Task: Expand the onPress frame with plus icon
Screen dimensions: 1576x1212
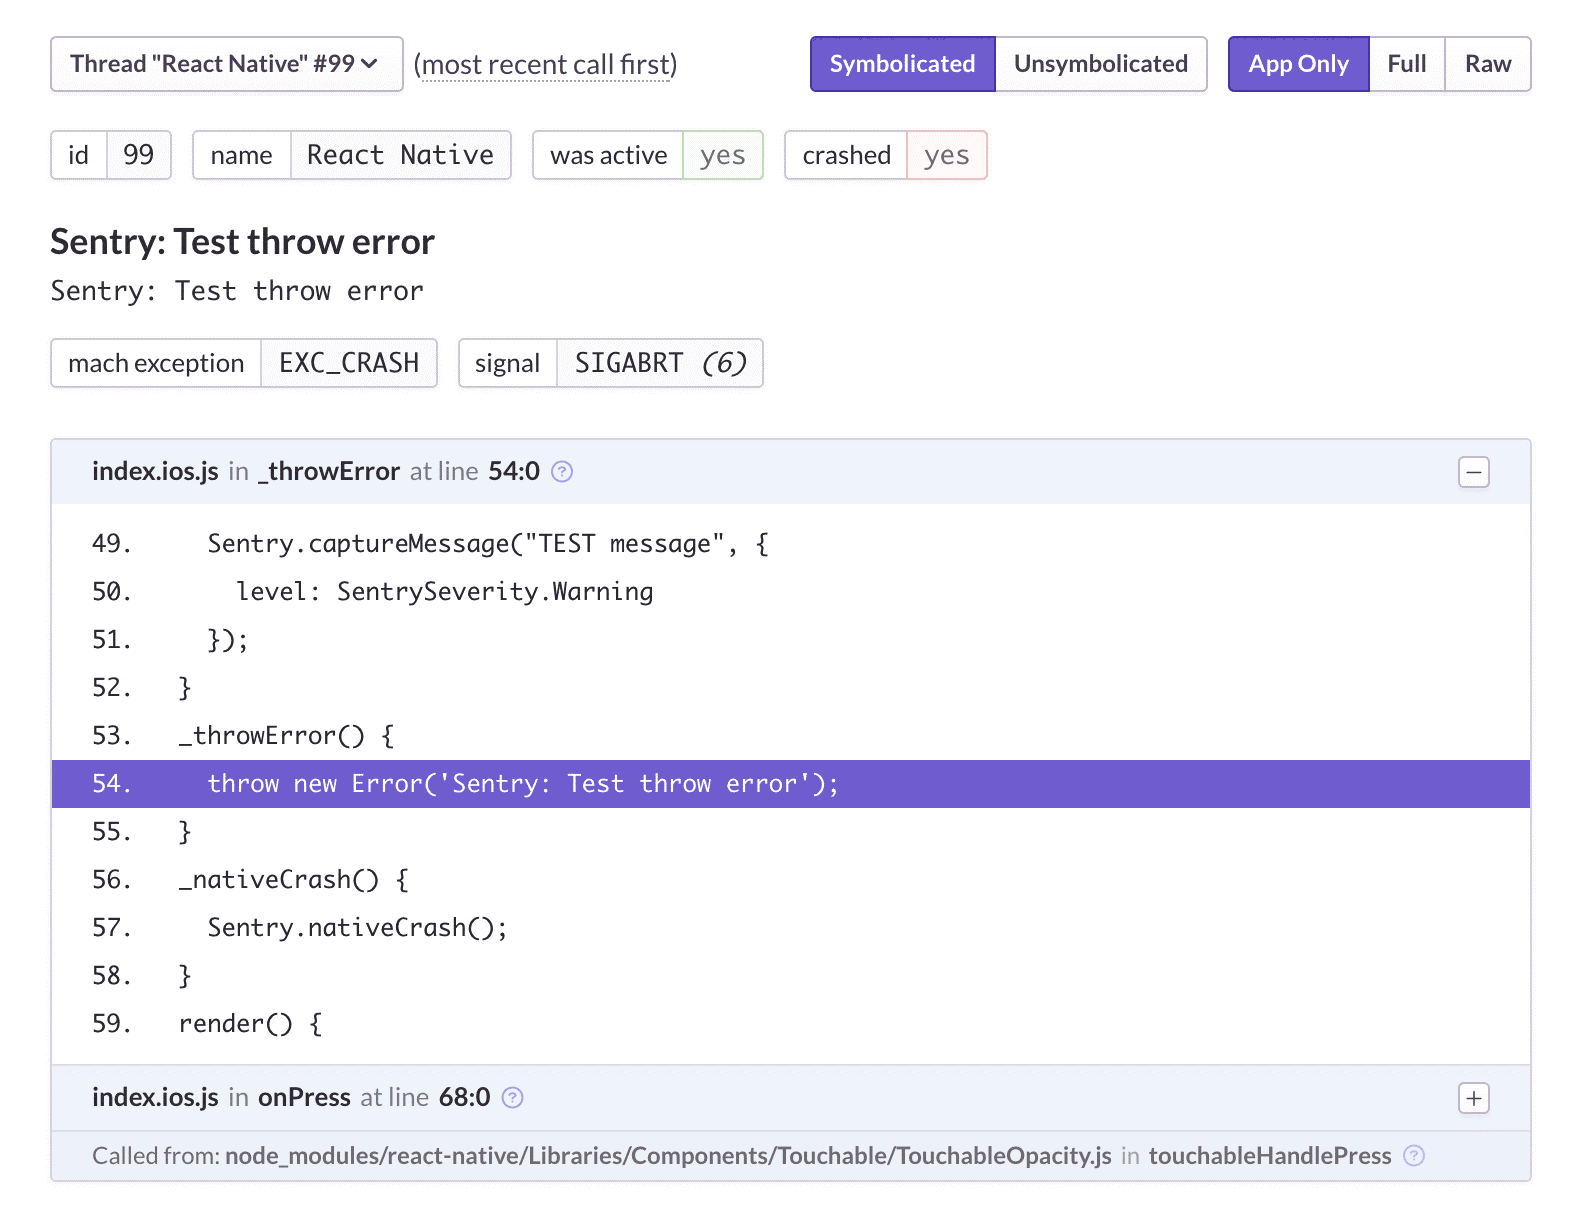Action: coord(1473,1098)
